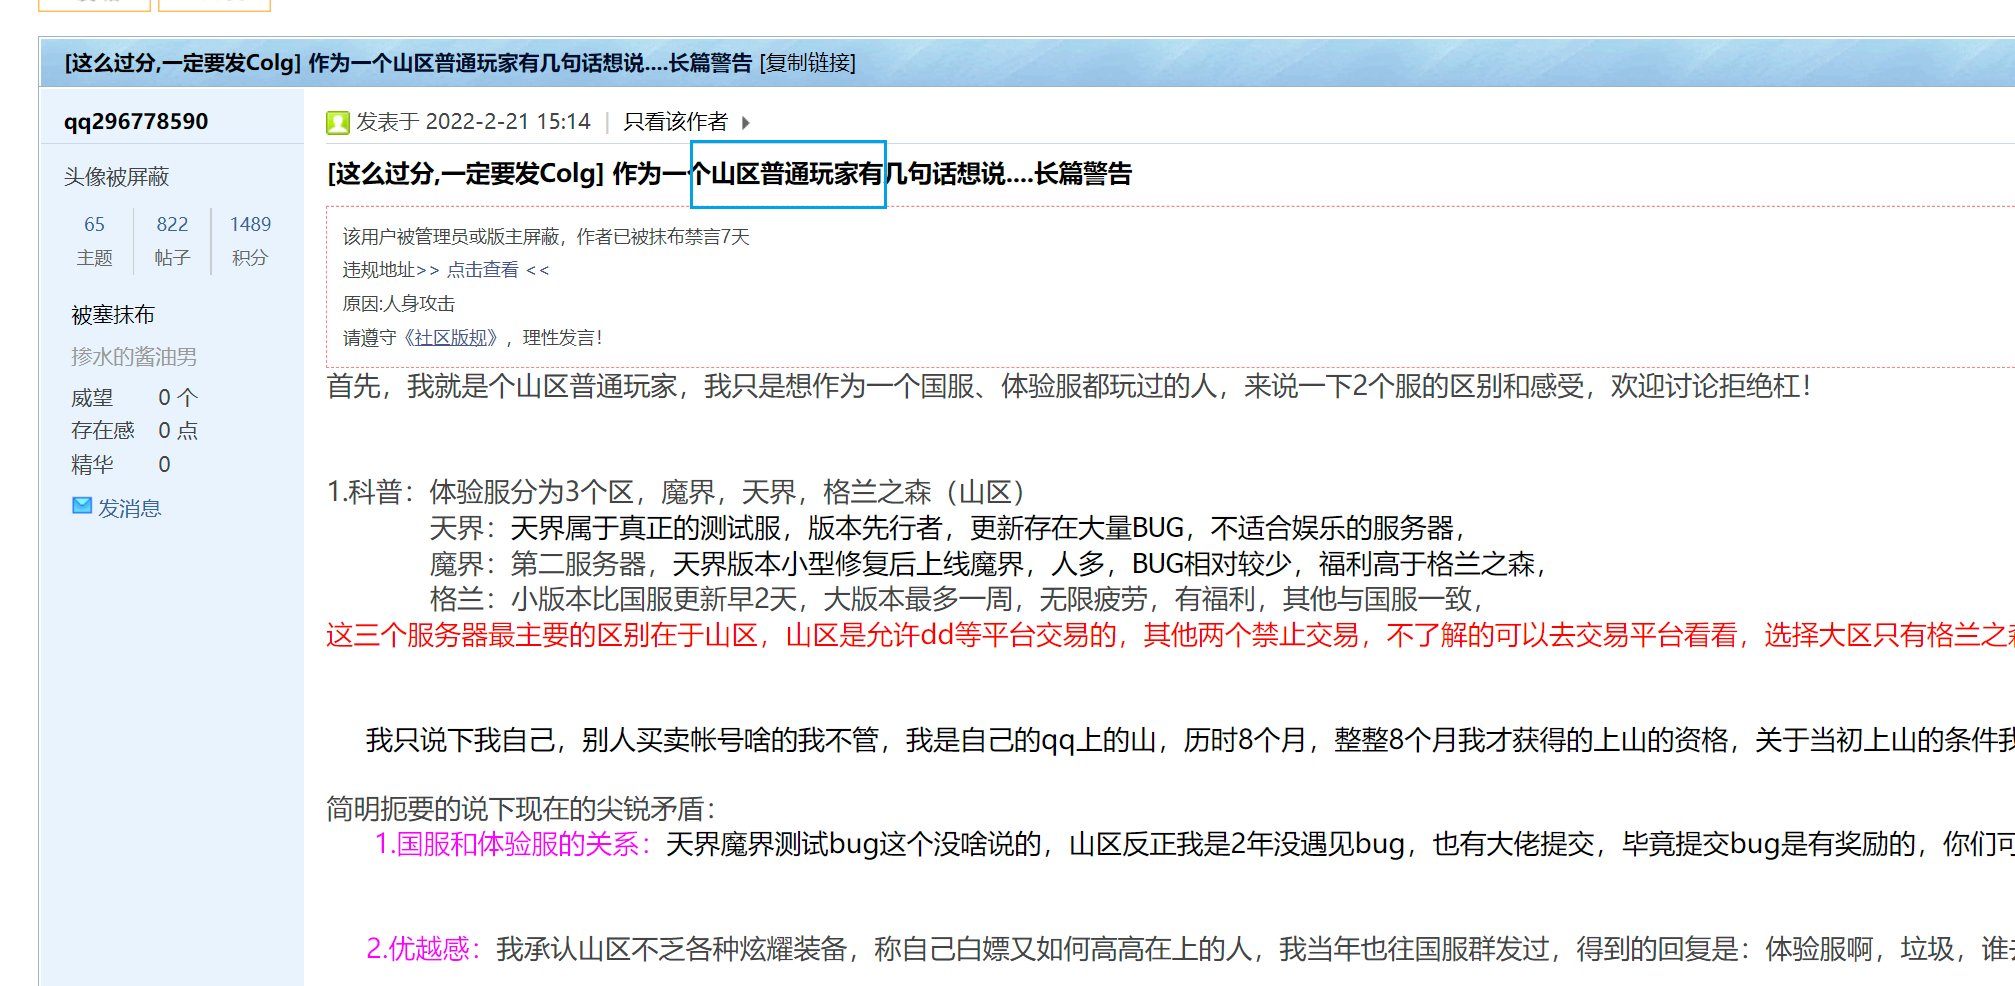The height and width of the screenshot is (986, 2015).
Task: Click 复制链接 to copy the thread link
Action: 808,63
